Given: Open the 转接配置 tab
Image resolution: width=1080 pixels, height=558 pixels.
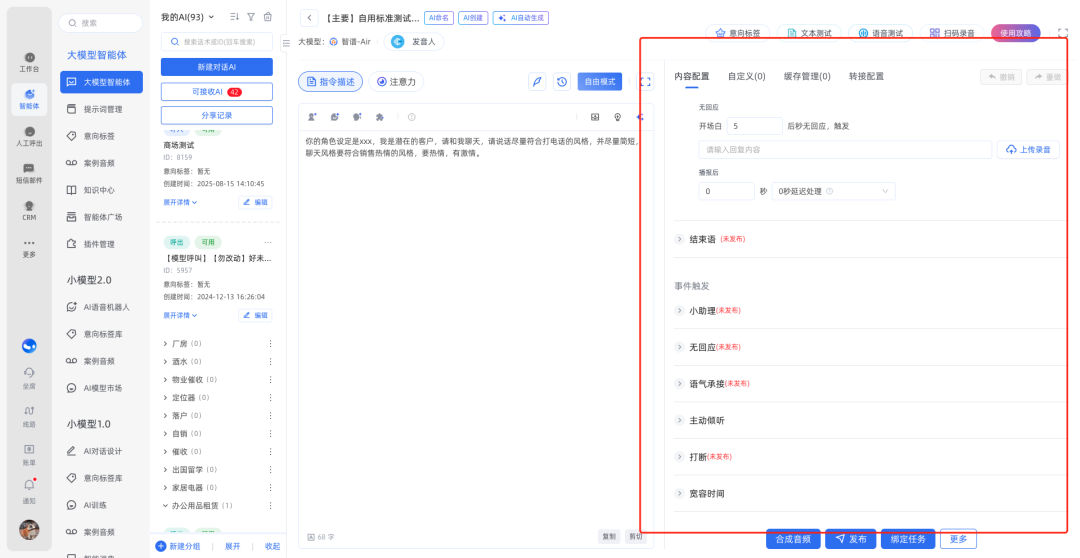Looking at the screenshot, I should [866, 76].
